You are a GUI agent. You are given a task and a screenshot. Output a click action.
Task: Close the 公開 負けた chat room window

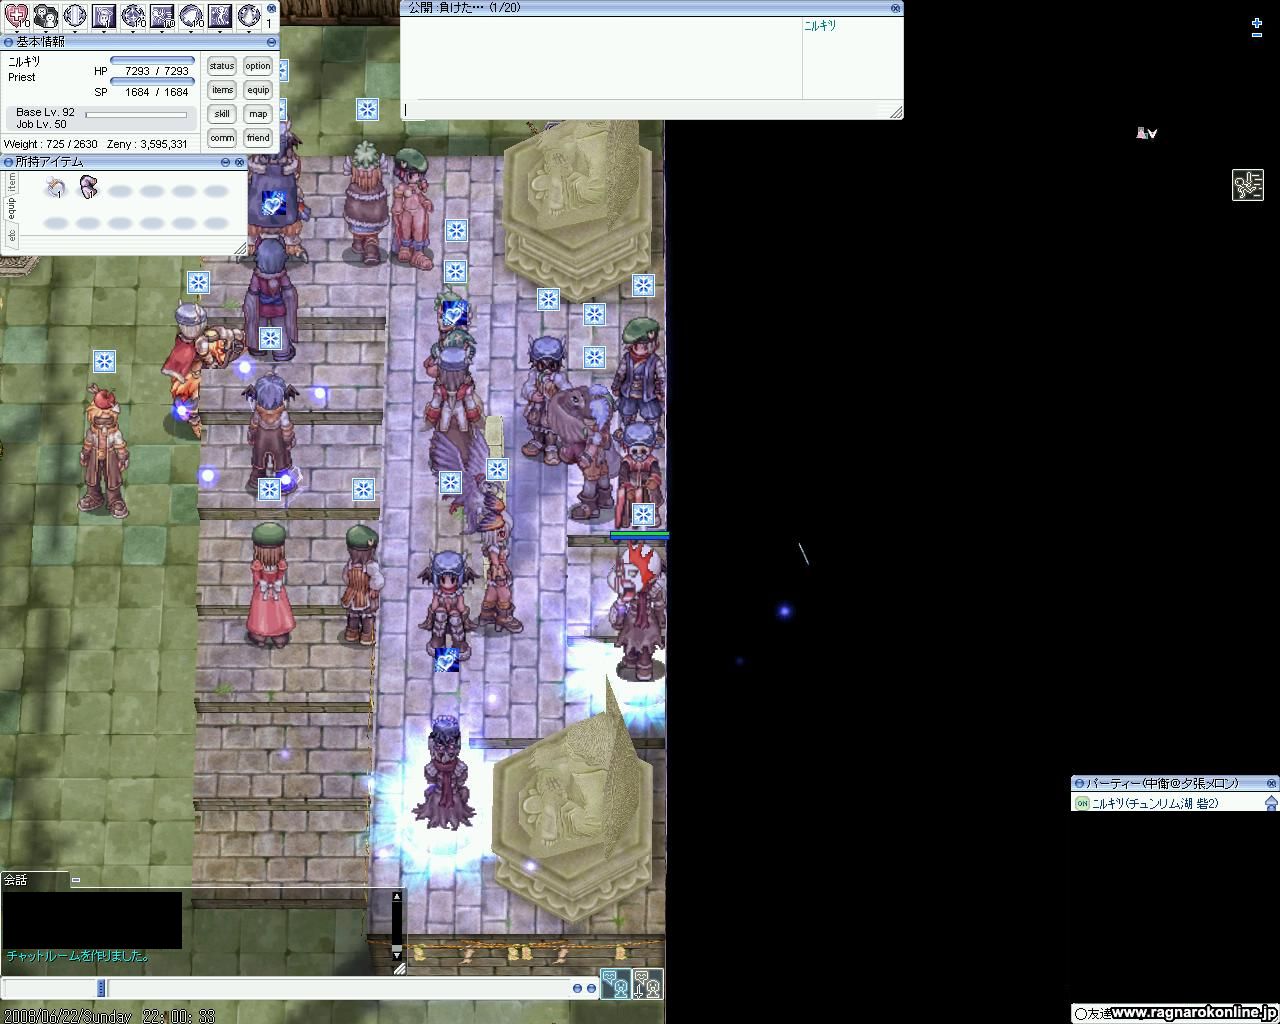pos(895,7)
